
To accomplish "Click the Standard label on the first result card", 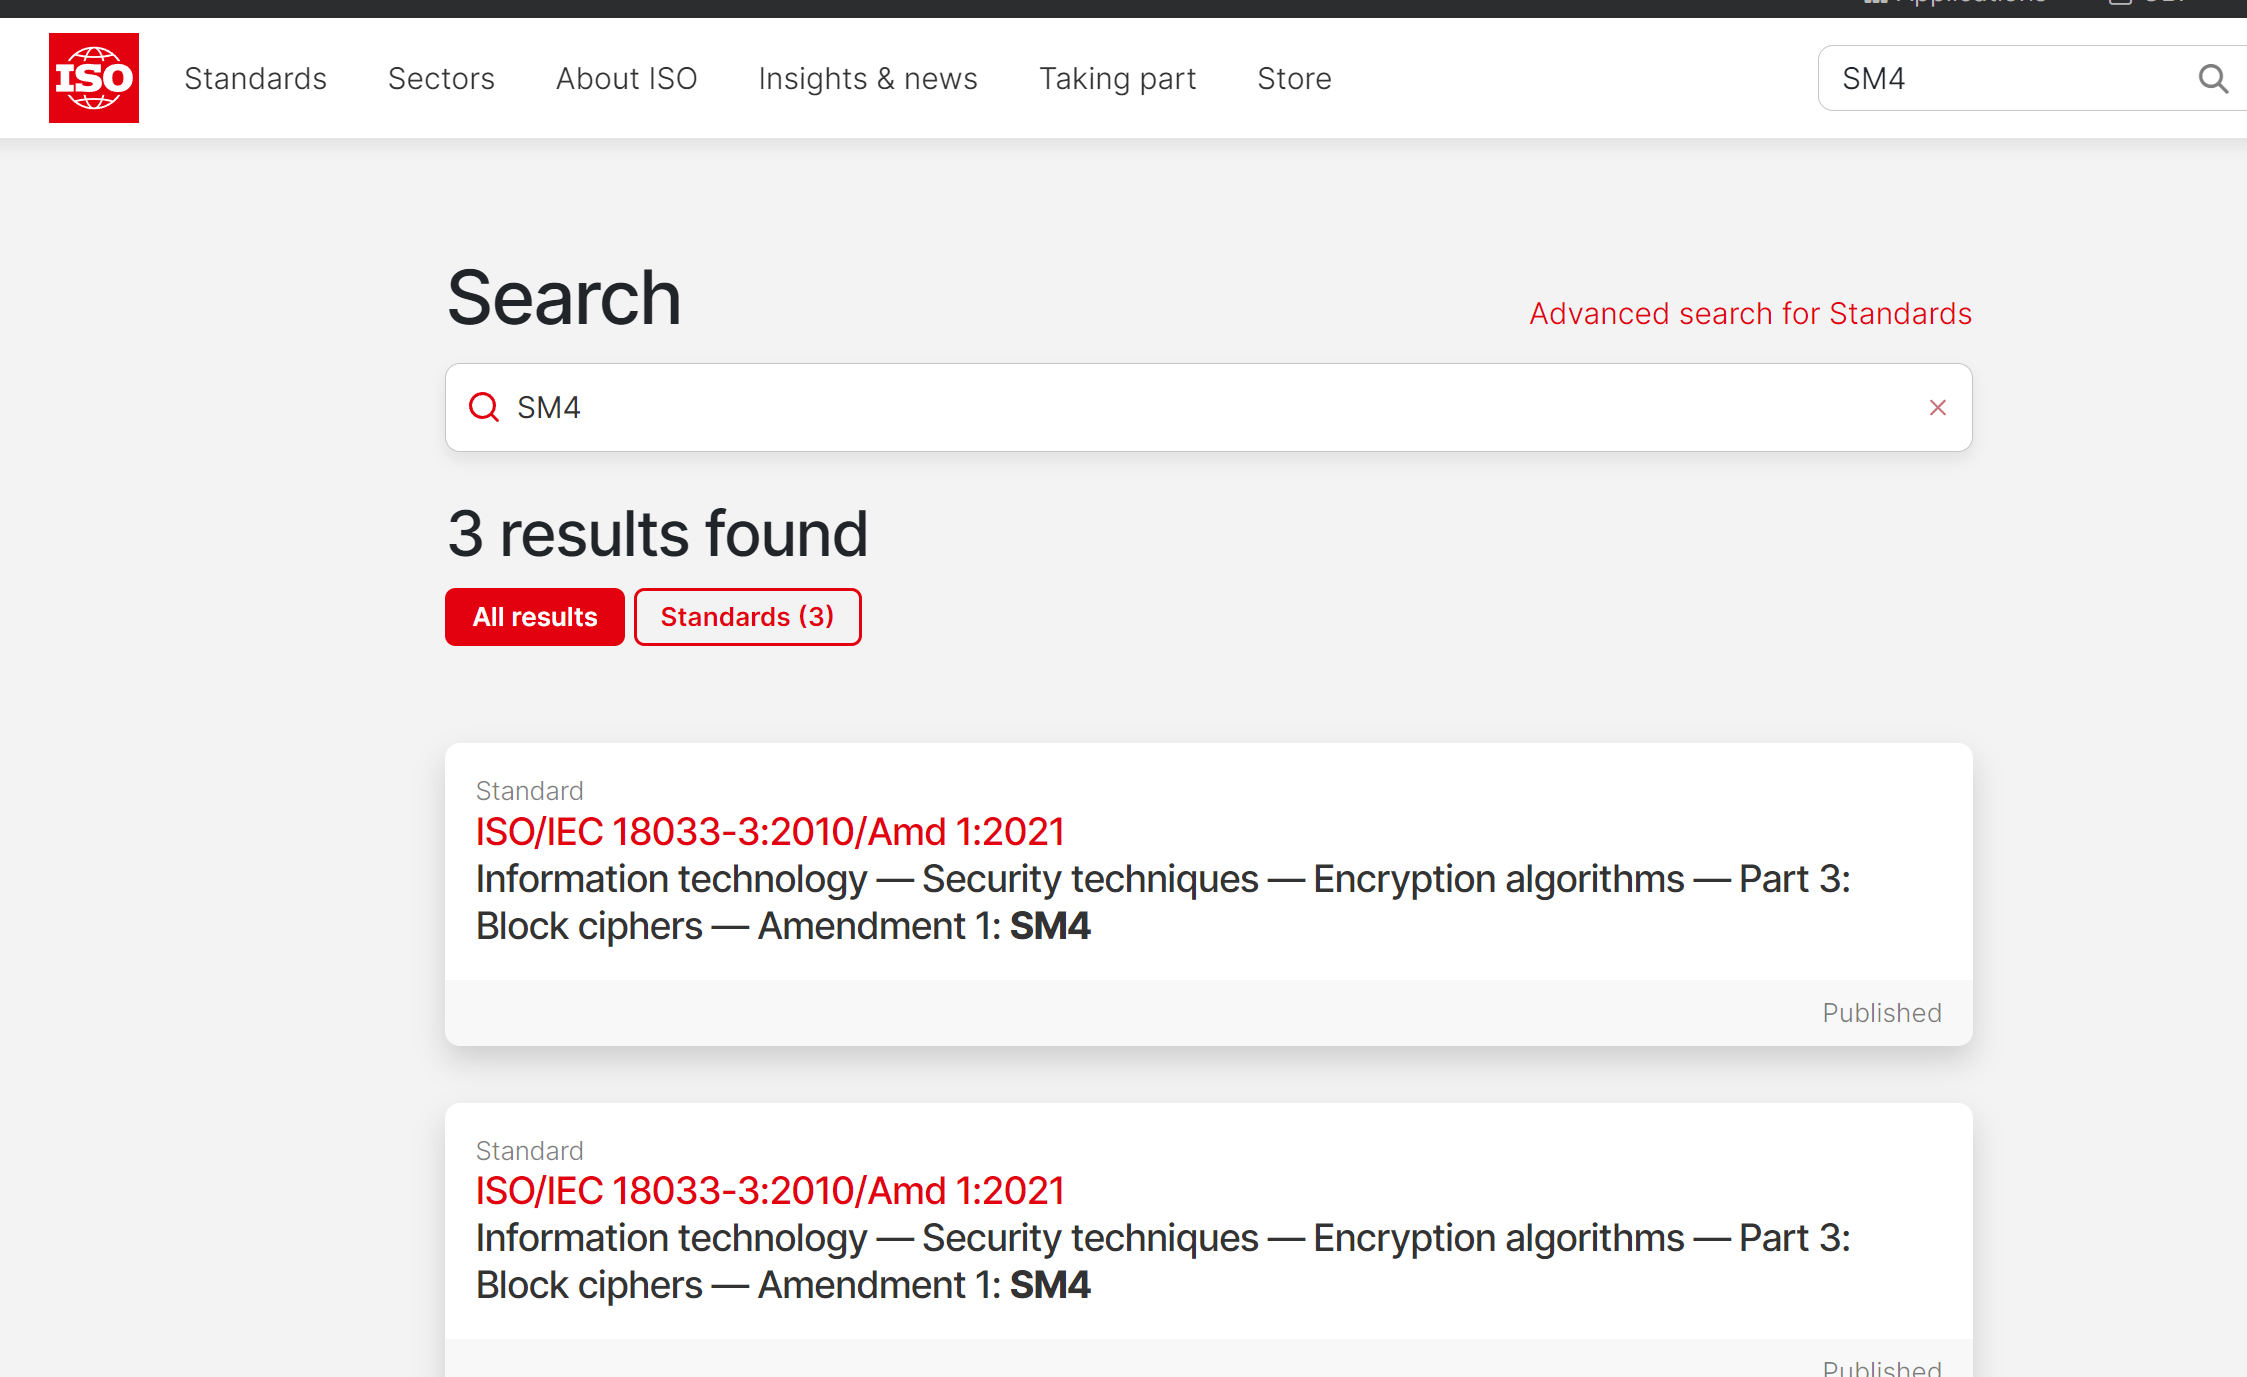I will coord(529,790).
